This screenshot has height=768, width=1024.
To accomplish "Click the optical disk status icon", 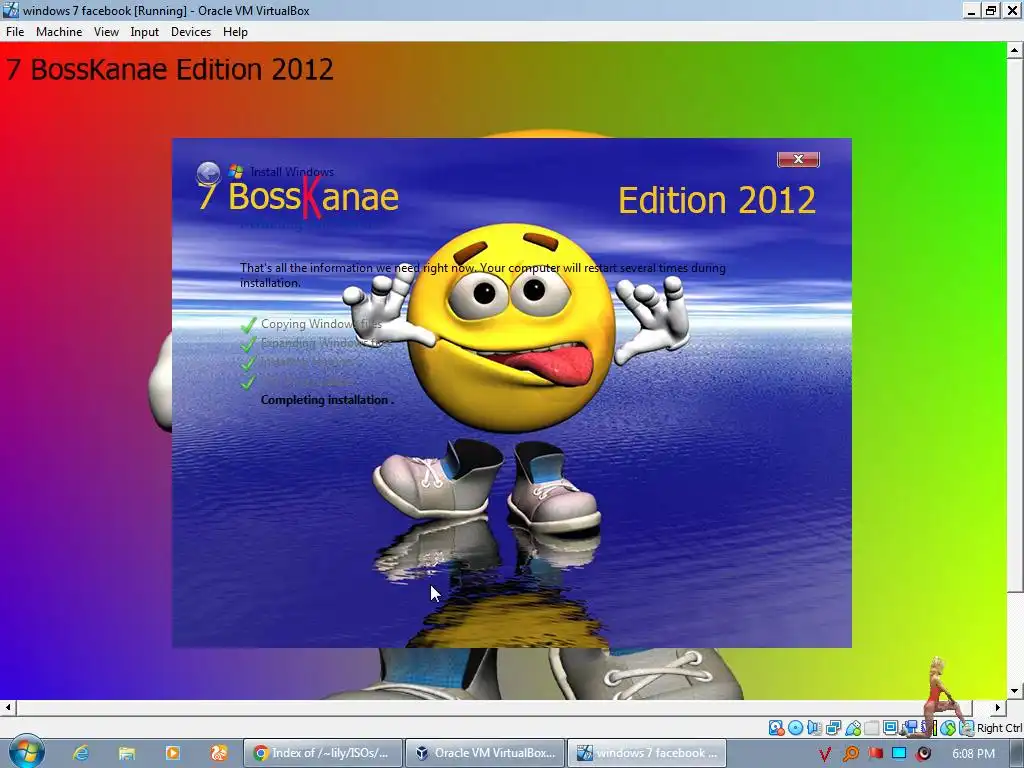I will pos(795,728).
